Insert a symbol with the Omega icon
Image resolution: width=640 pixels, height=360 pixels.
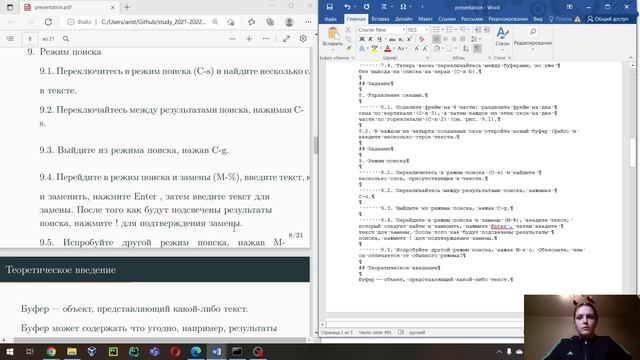click(403, 7)
